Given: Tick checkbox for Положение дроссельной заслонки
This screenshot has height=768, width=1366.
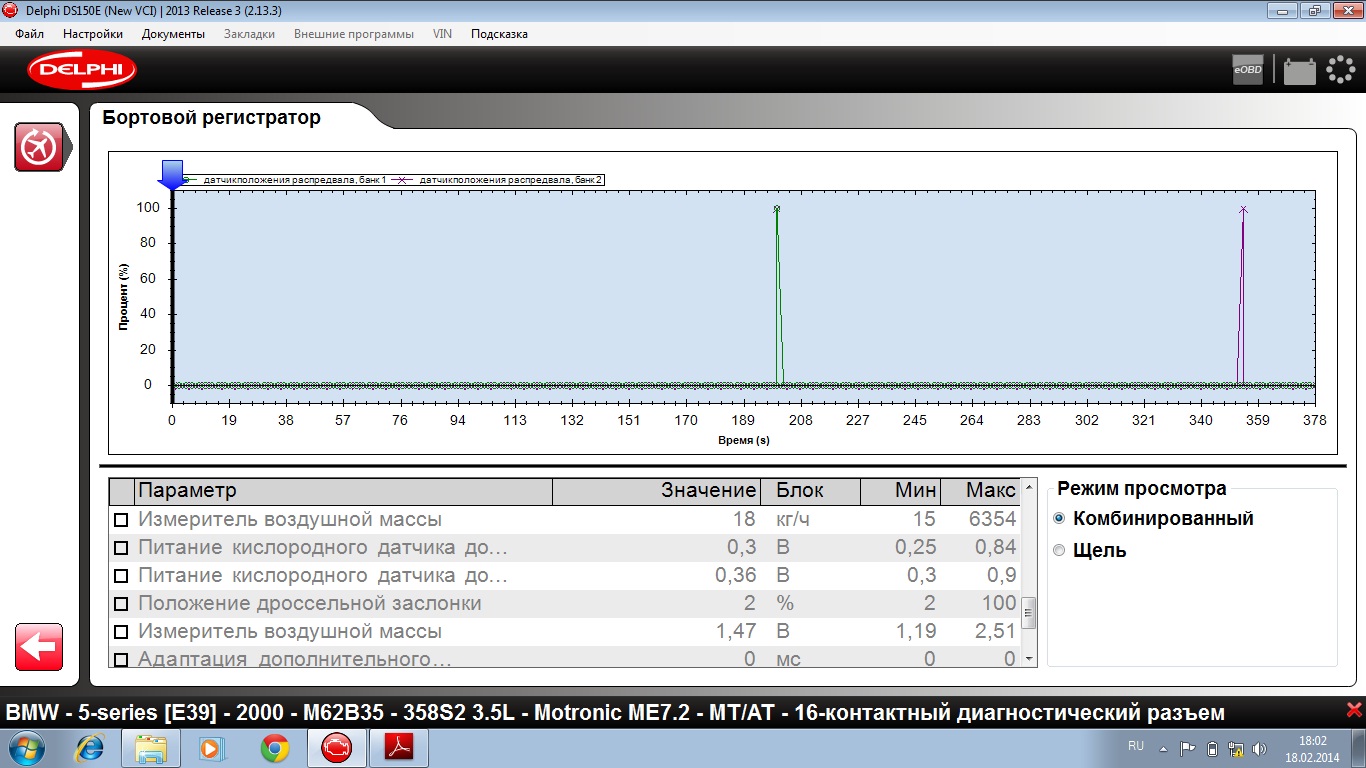Looking at the screenshot, I should pyautogui.click(x=121, y=604).
